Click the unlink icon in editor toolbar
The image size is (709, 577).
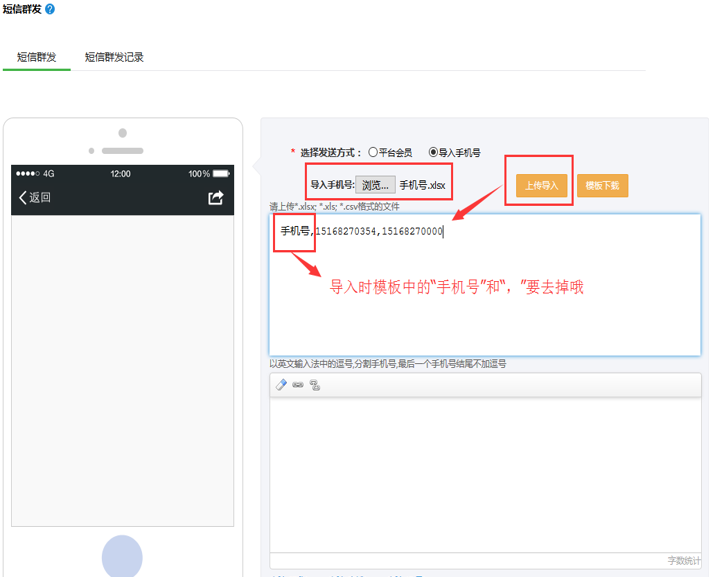[314, 385]
